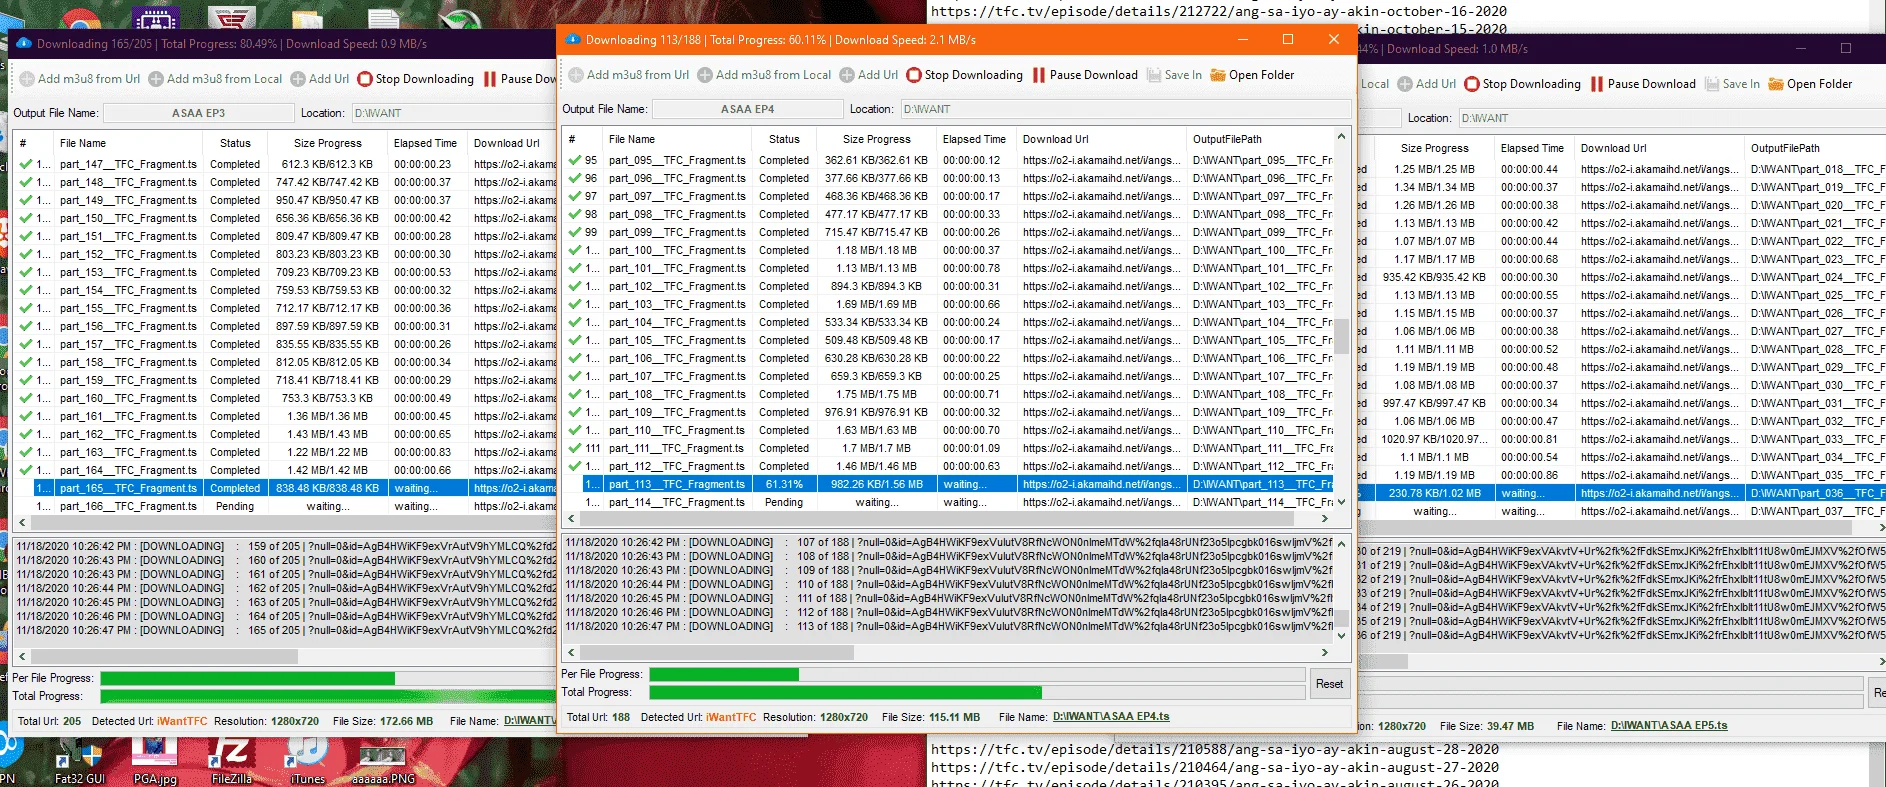Screen dimensions: 1886x787
Task: Pause Download in ASAA EP4 window
Action: coord(1085,75)
